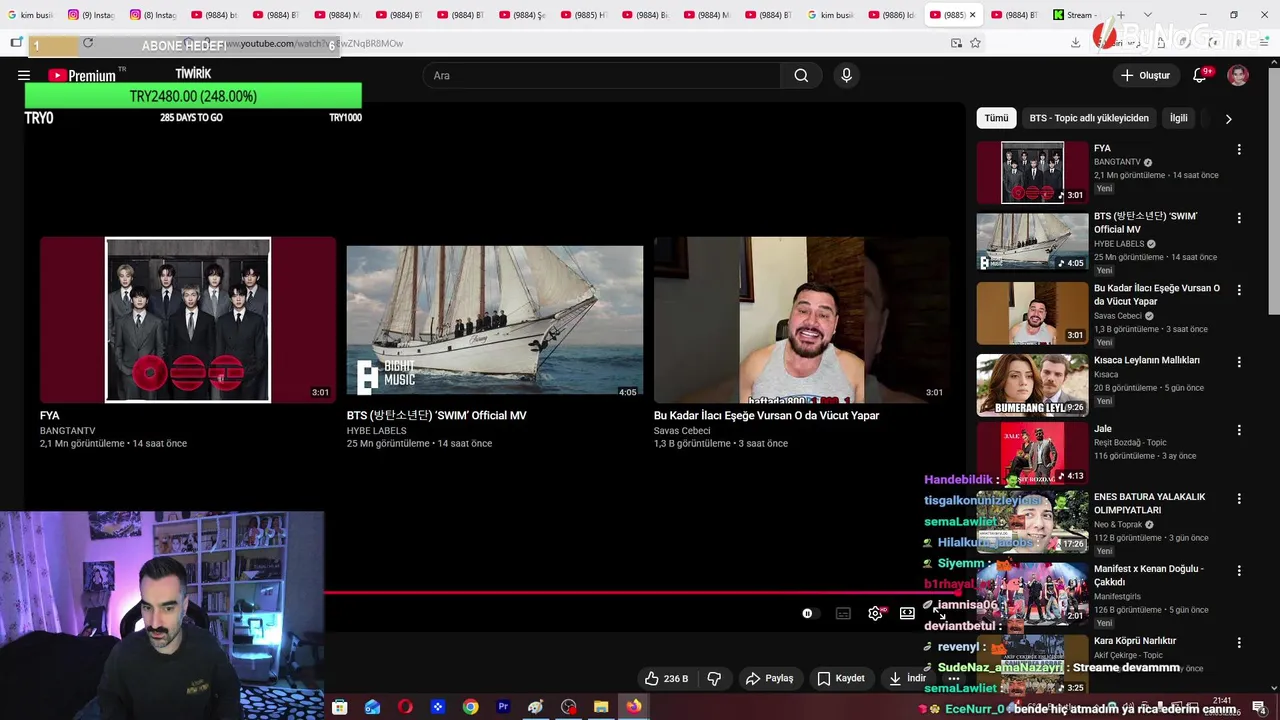Select the Tümü filter chip
The image size is (1280, 720).
click(x=996, y=118)
